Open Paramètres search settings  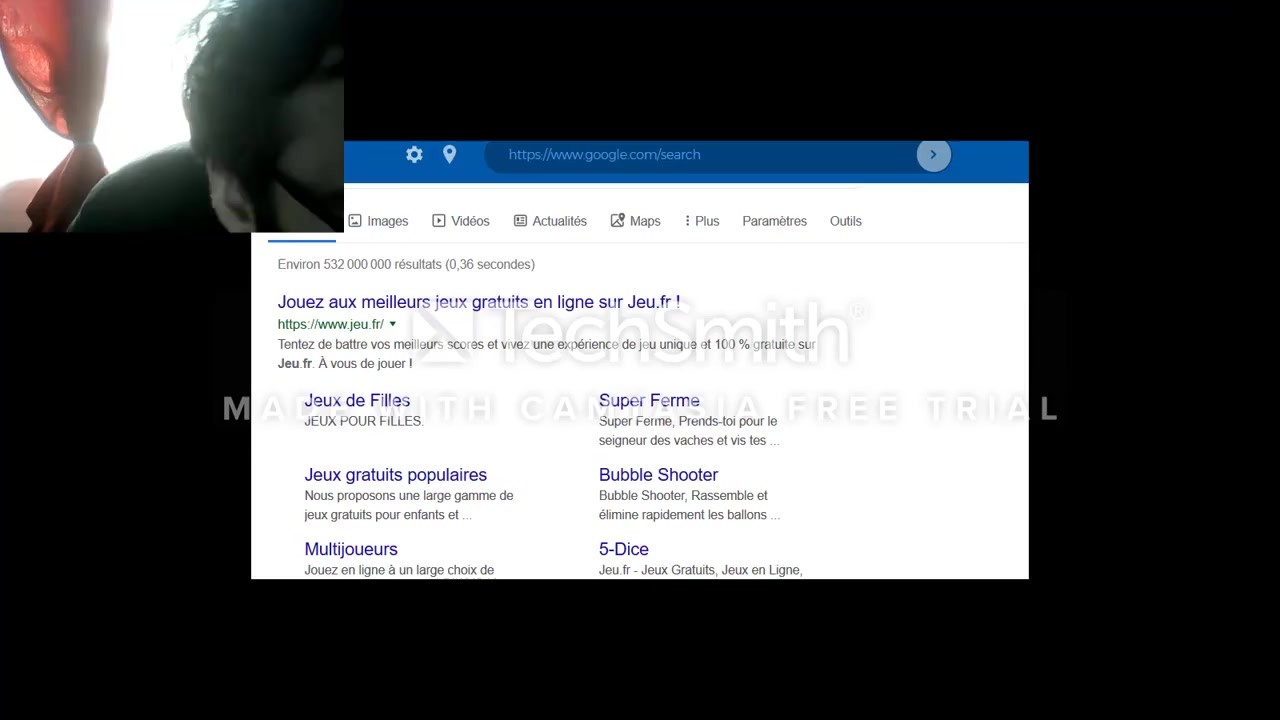tap(774, 221)
